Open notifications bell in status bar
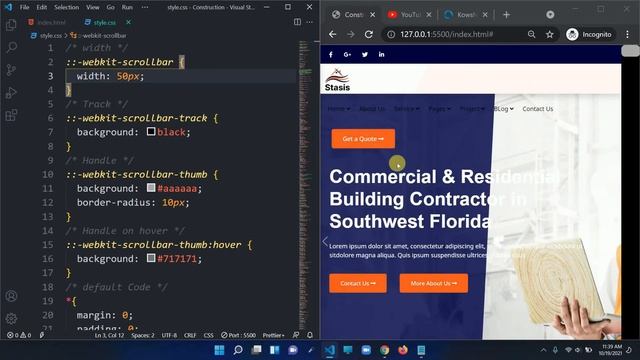The width and height of the screenshot is (640, 360). [x=310, y=335]
